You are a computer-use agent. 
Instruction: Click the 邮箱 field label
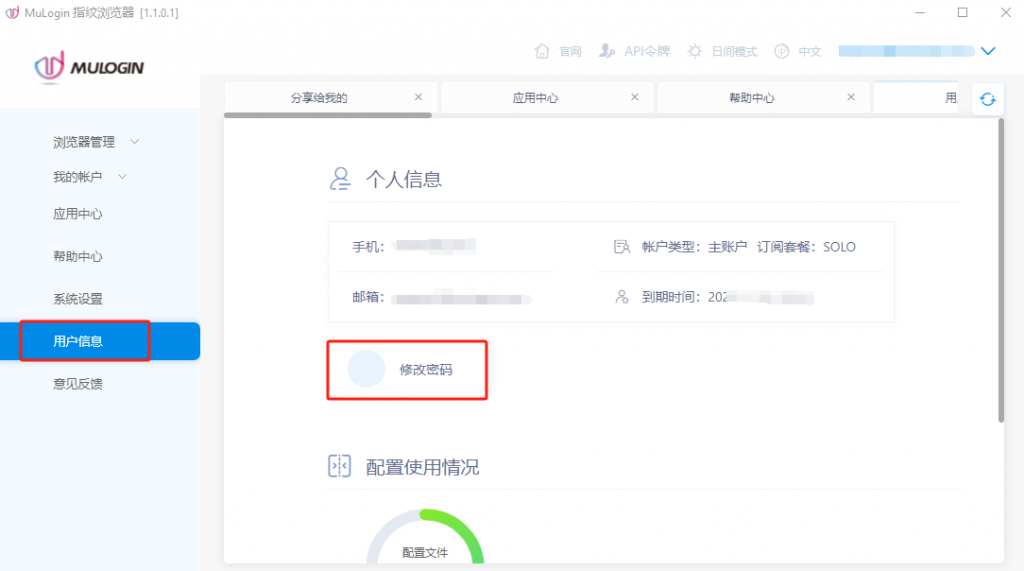point(368,297)
